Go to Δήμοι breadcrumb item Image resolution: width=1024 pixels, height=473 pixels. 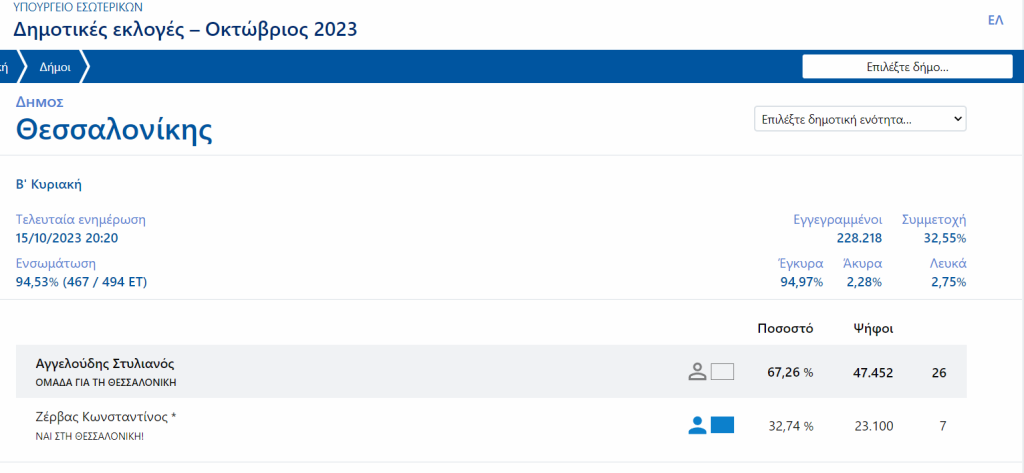click(x=55, y=67)
